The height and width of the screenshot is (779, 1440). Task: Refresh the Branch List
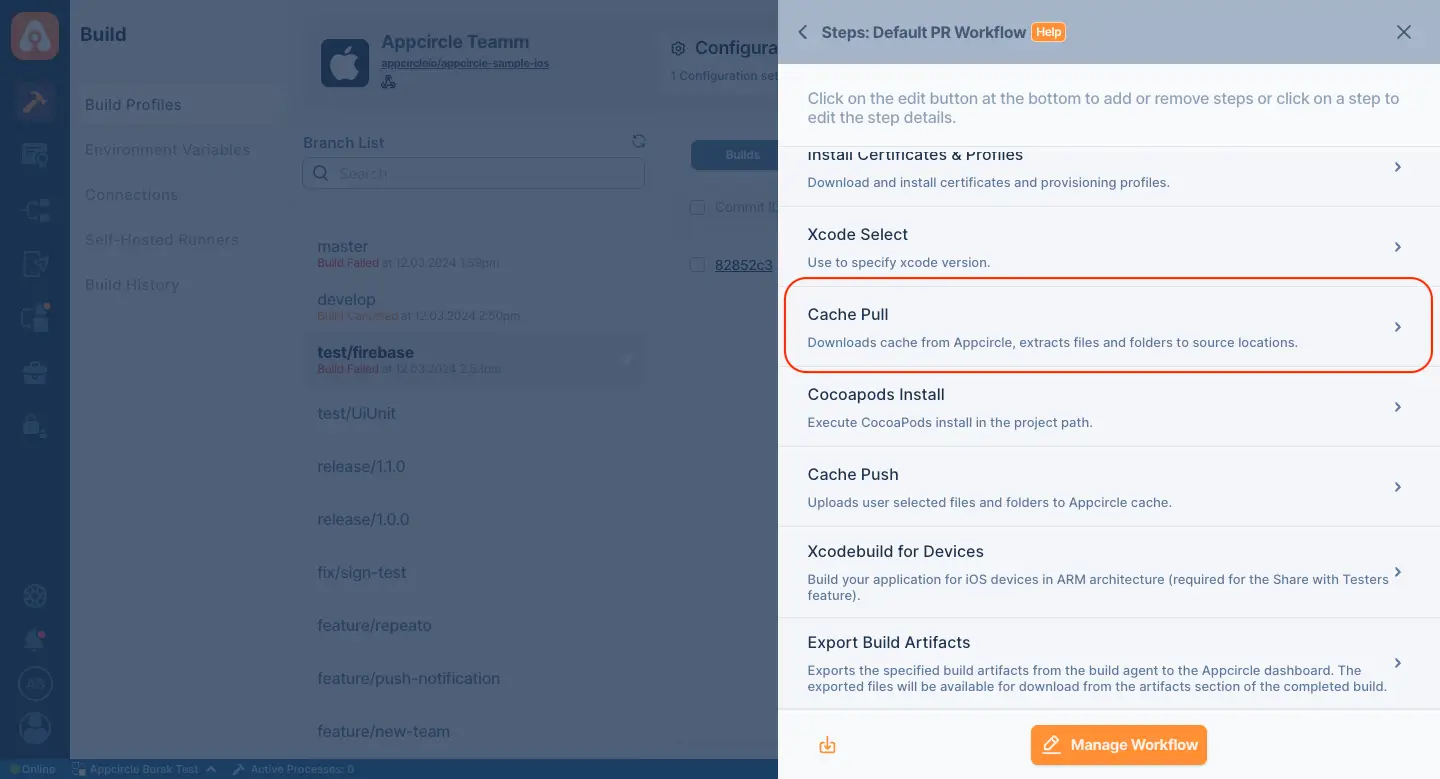(638, 142)
